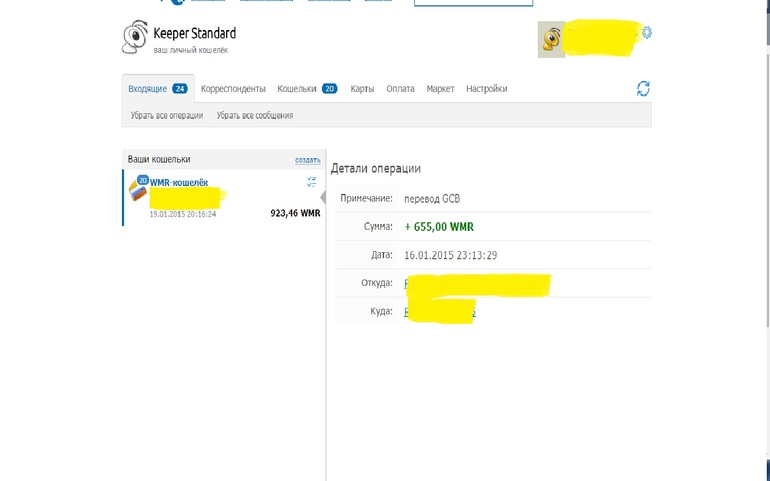Select the Оплата tab

pyautogui.click(x=400, y=89)
